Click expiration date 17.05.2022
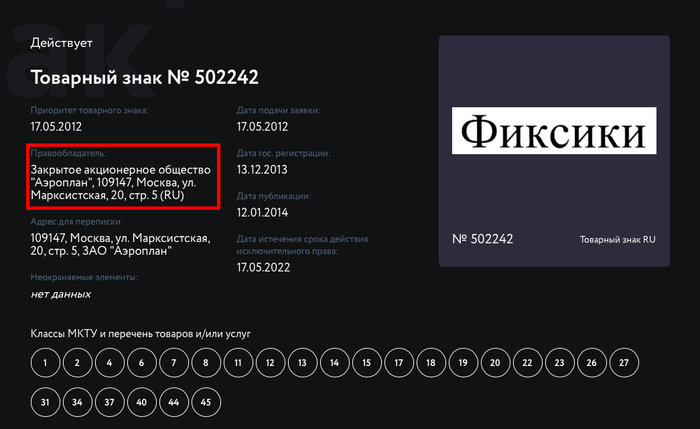The height and width of the screenshot is (429, 700). click(x=263, y=267)
